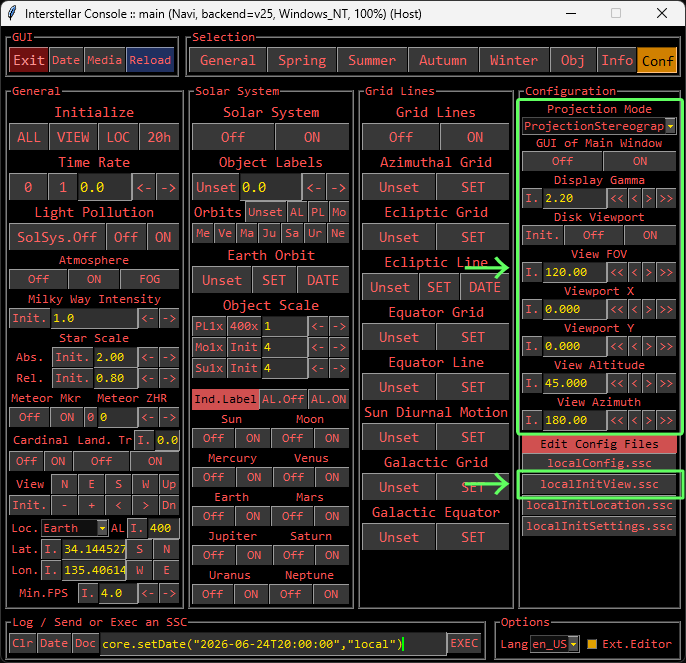The image size is (686, 663).
Task: Click Ecliptic Line DATE button
Action: point(485,288)
